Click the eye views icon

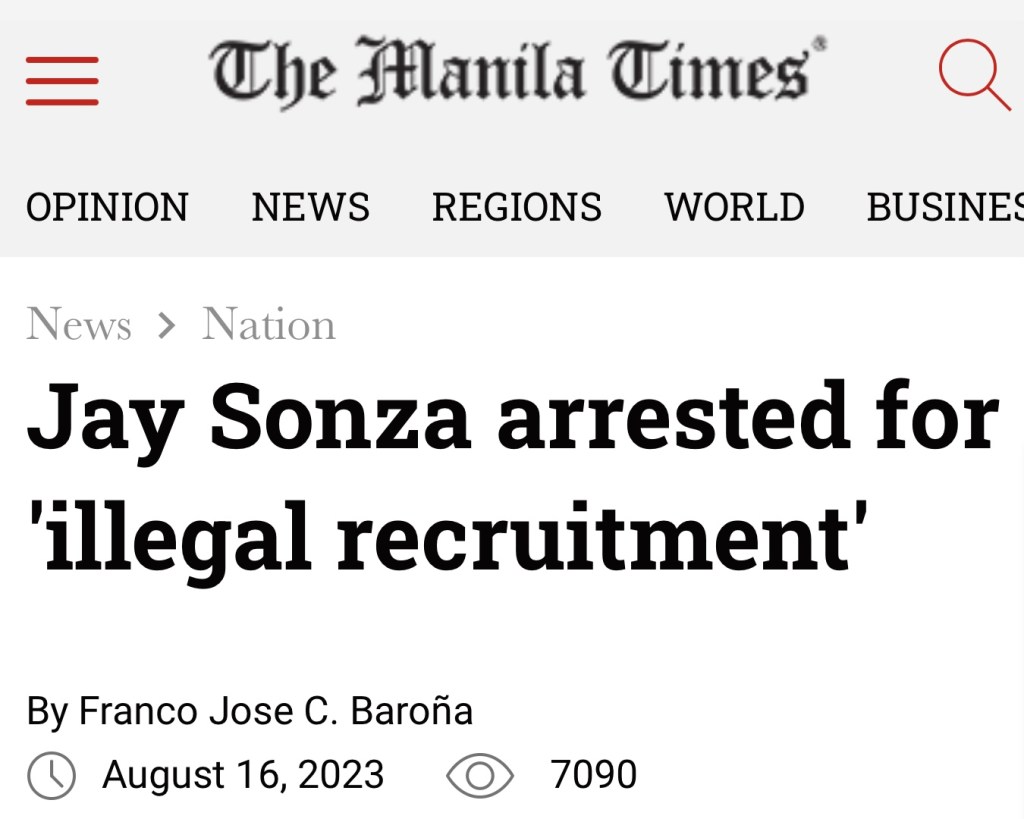[x=480, y=776]
